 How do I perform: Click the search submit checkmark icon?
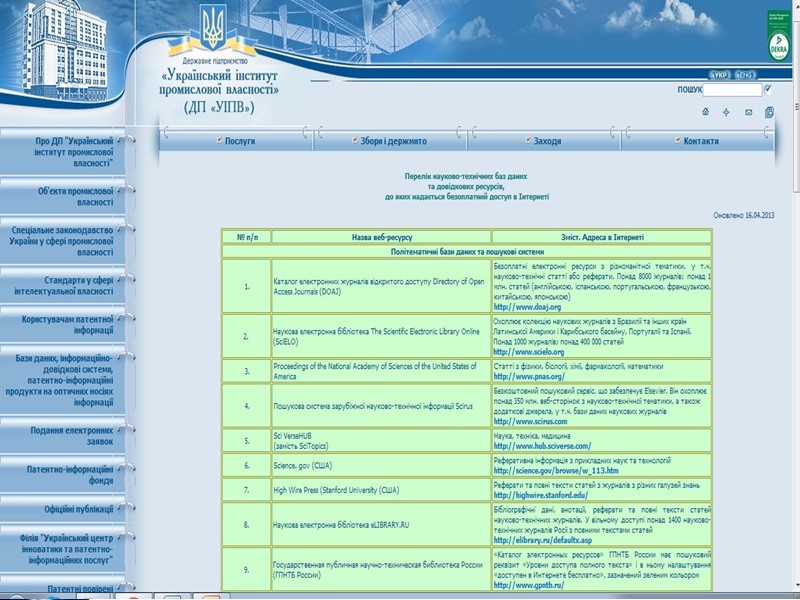[x=768, y=89]
